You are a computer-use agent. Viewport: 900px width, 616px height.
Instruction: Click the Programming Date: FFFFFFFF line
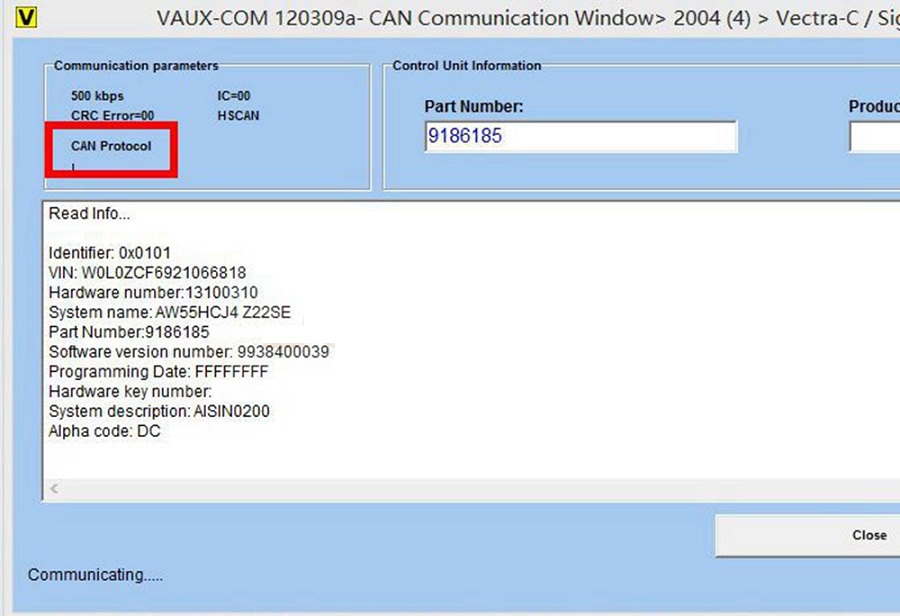pyautogui.click(x=158, y=372)
